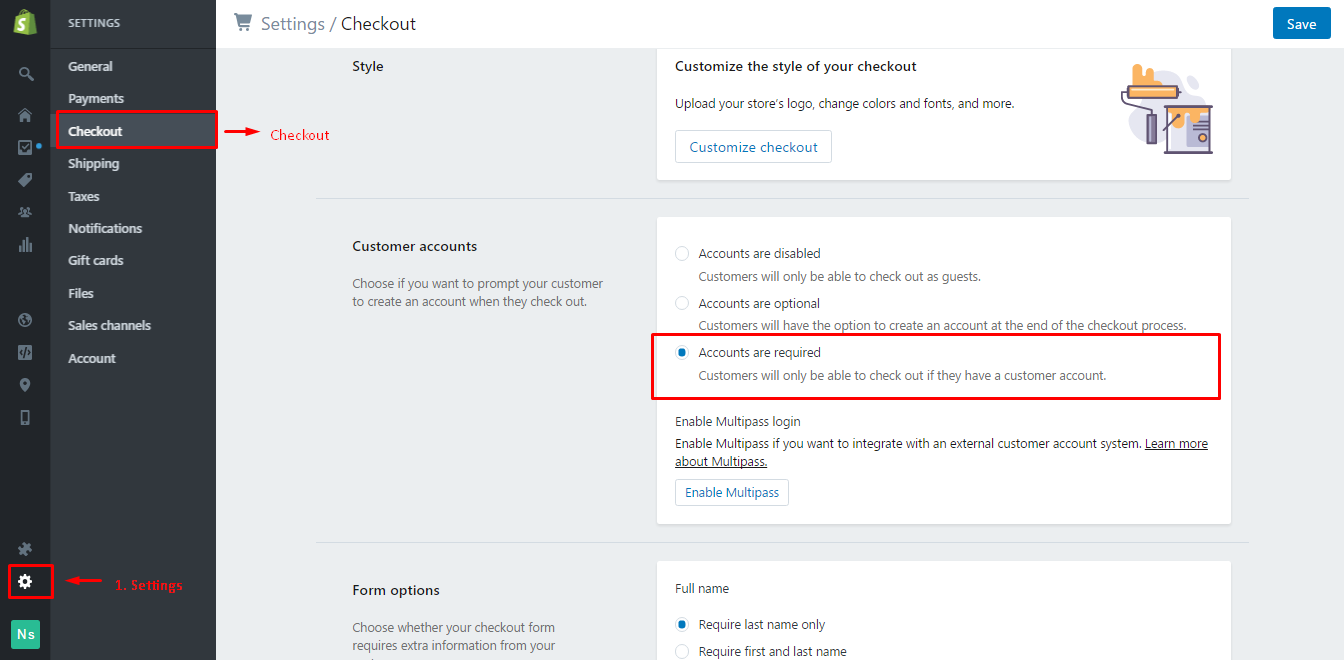The width and height of the screenshot is (1344, 660).
Task: Select Require first and last name
Action: click(x=682, y=651)
